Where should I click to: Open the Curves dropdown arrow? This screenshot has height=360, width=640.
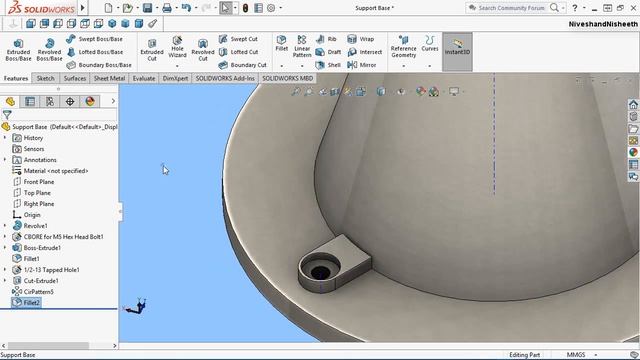430,66
